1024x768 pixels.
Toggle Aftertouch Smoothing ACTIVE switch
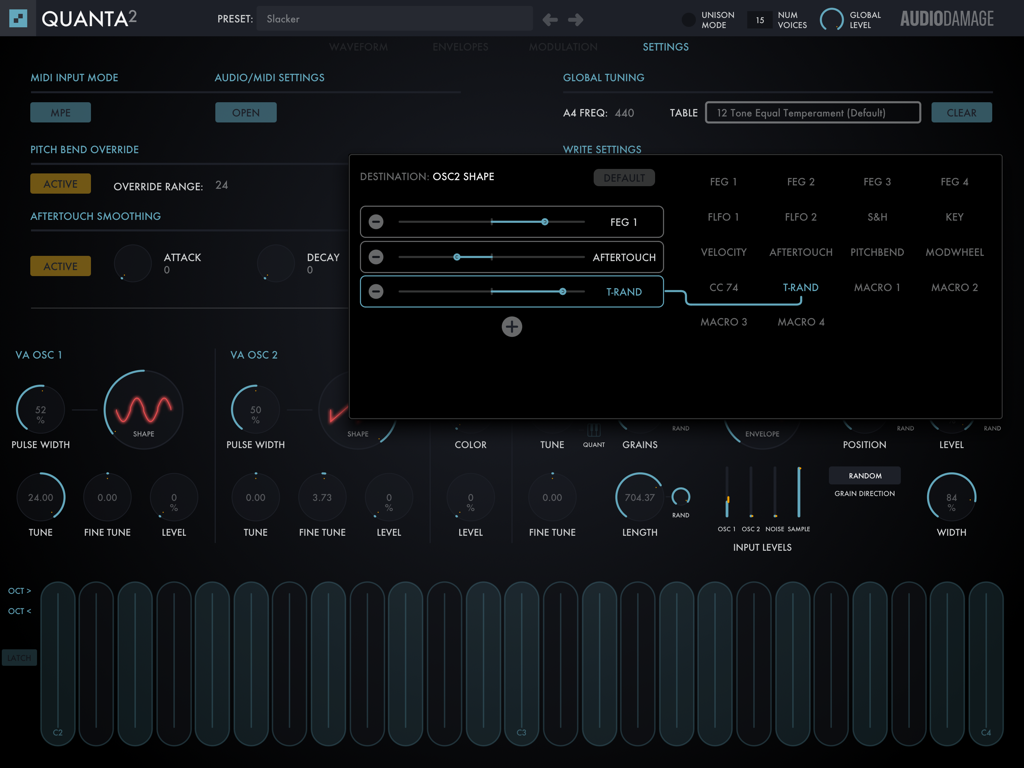tap(60, 265)
